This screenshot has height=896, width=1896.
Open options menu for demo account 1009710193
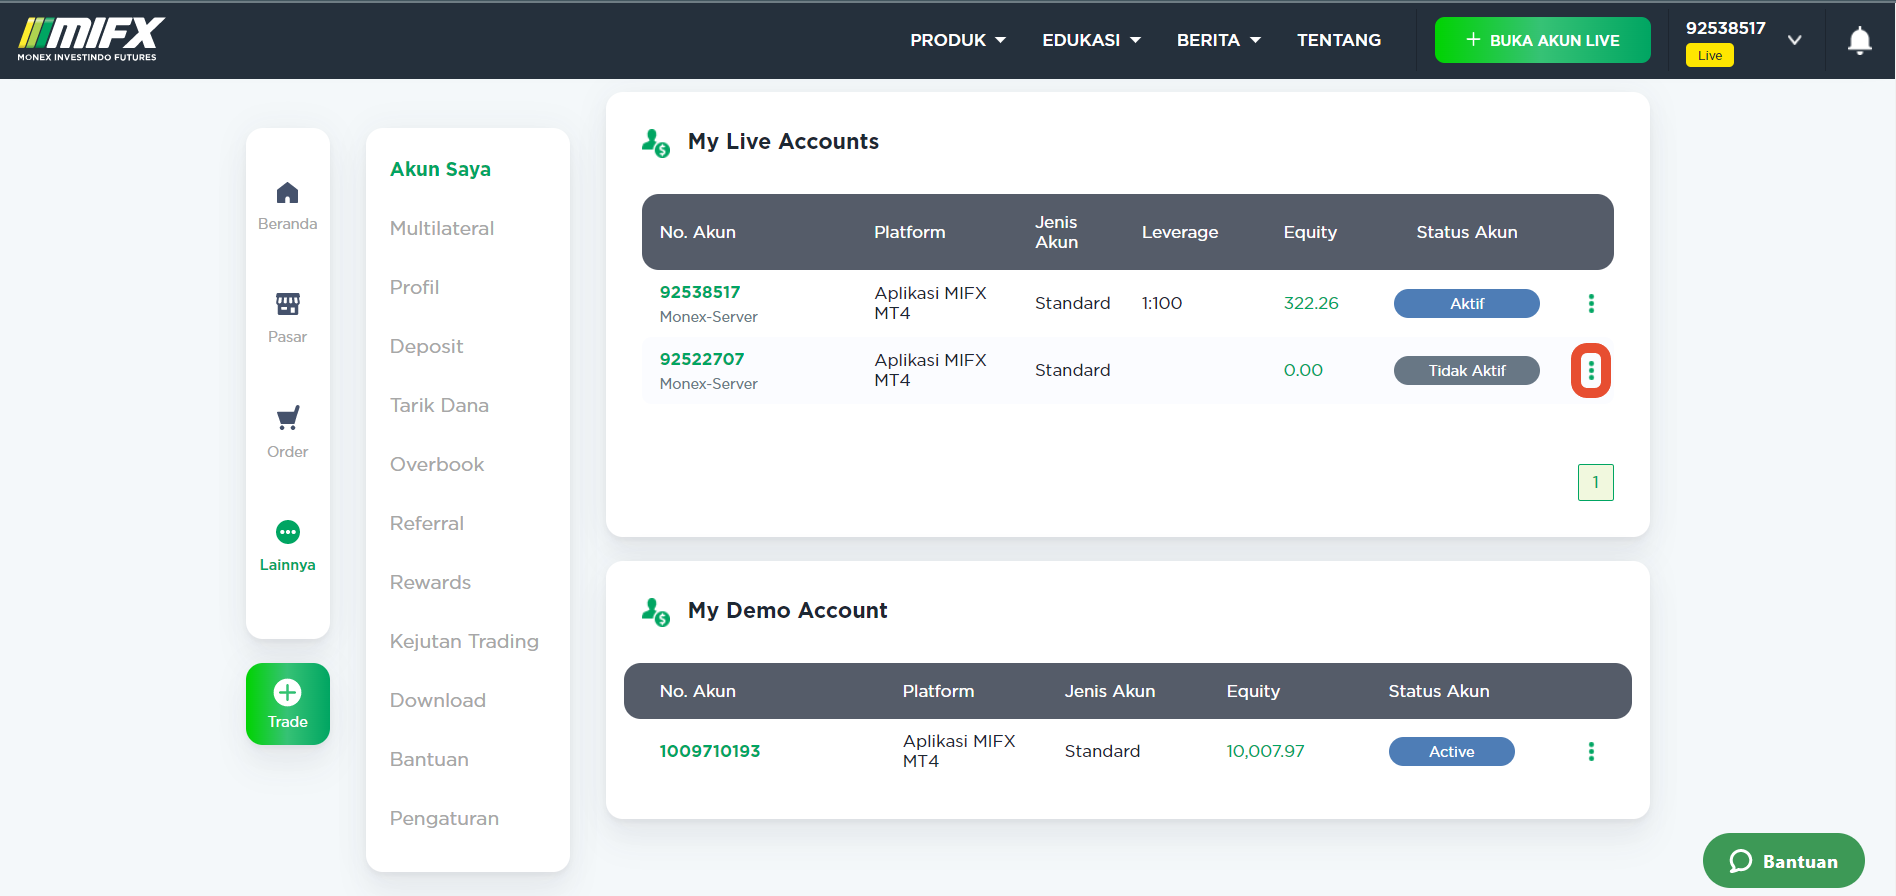pos(1591,751)
